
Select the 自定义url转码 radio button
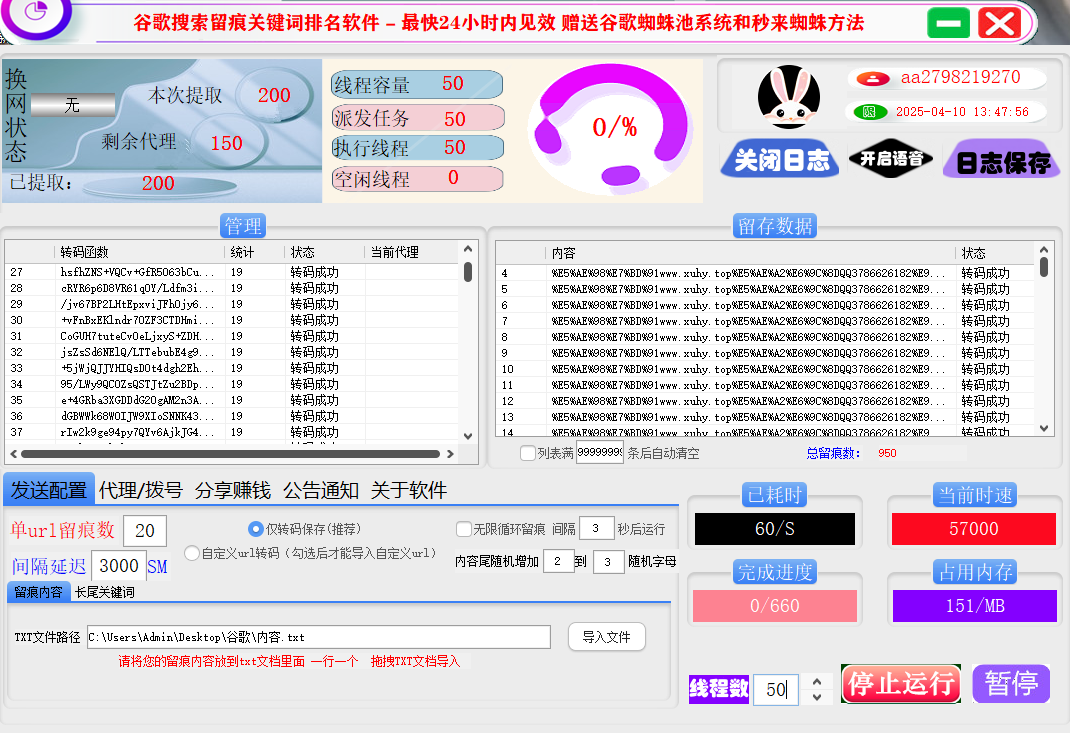(x=190, y=551)
